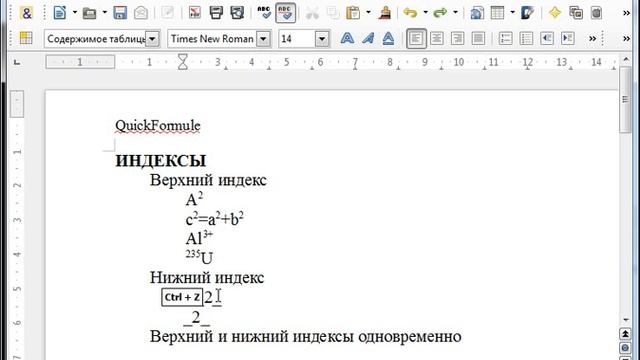Toggle Justified alignment
Screen dimensions: 640x360
point(478,39)
